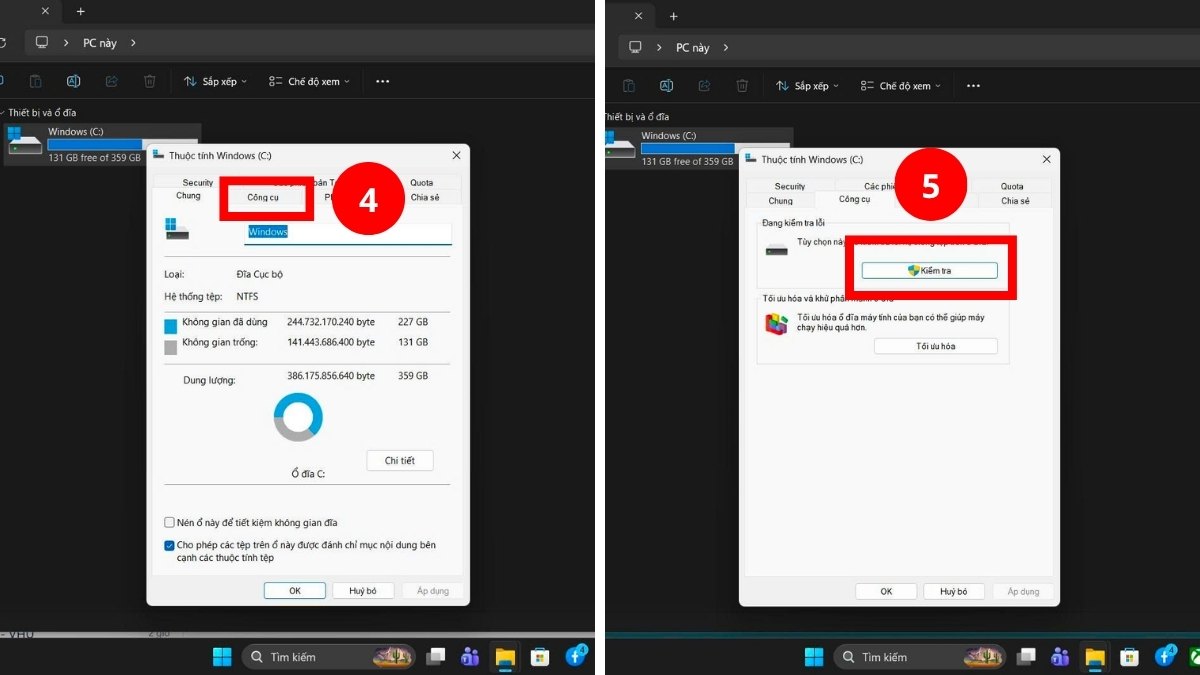Click Start button in right screenshot taskbar
The image size is (1200, 675).
point(815,656)
